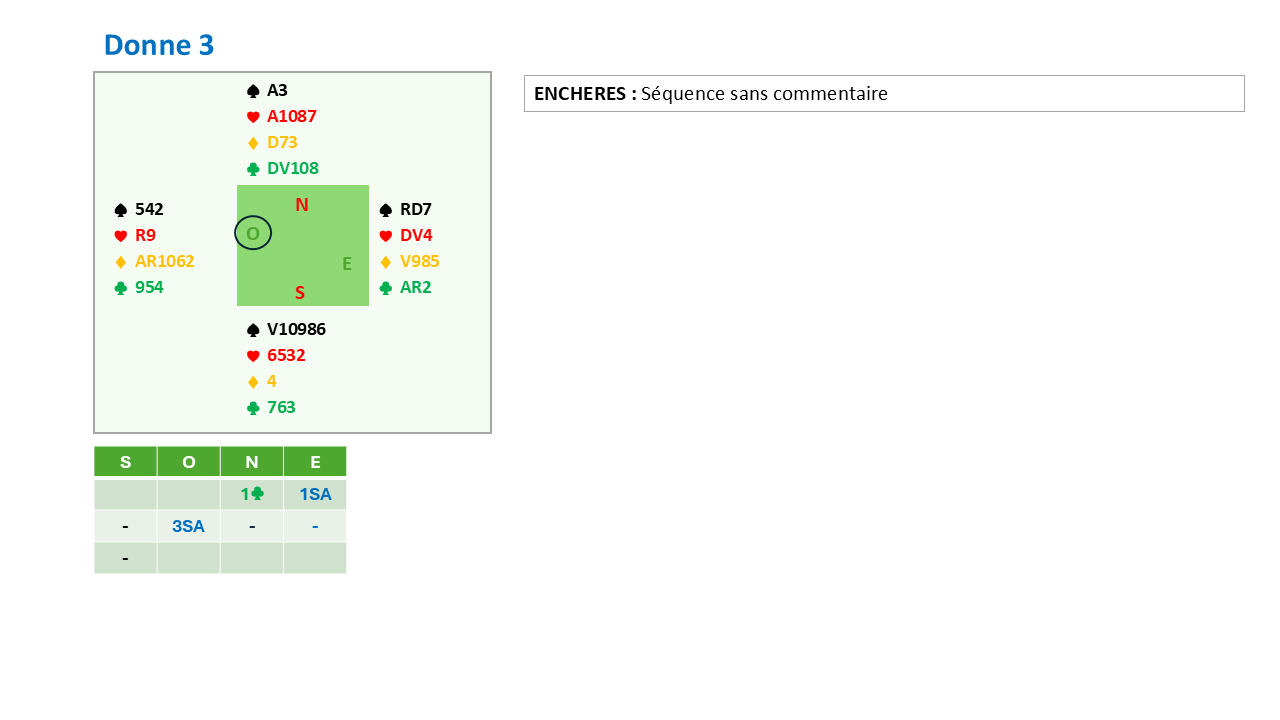
Task: Click the S column header in bidding table
Action: [x=125, y=462]
